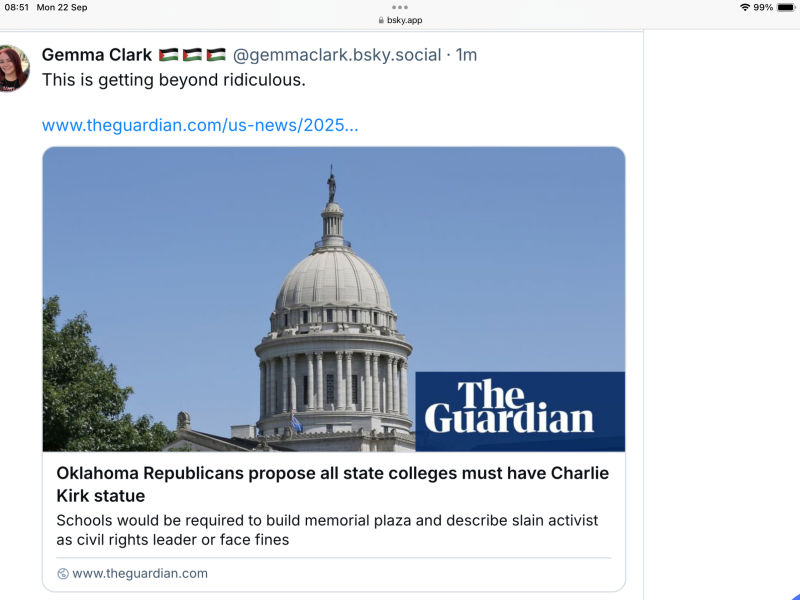Tap the Mon 22 Sep date
The width and height of the screenshot is (800, 600).
tap(61, 7)
